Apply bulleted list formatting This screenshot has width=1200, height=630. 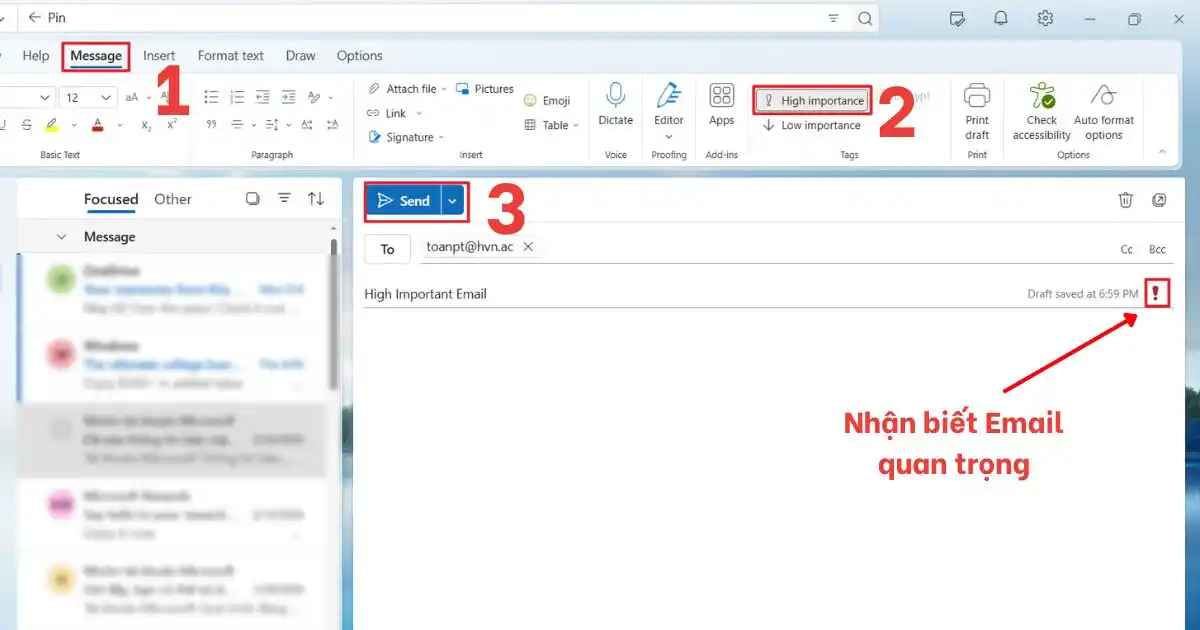(x=211, y=97)
